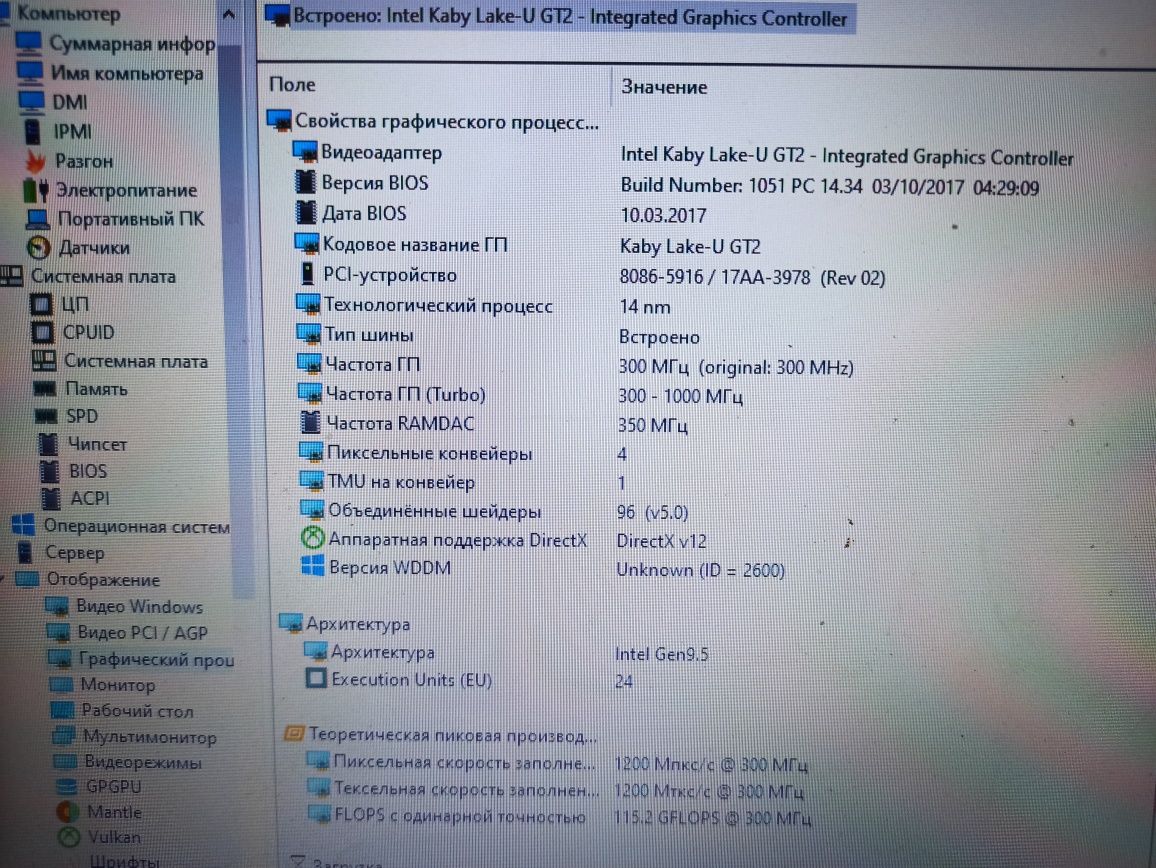Click the BIOS chip icon in the tree
1156x868 pixels.
[x=49, y=471]
